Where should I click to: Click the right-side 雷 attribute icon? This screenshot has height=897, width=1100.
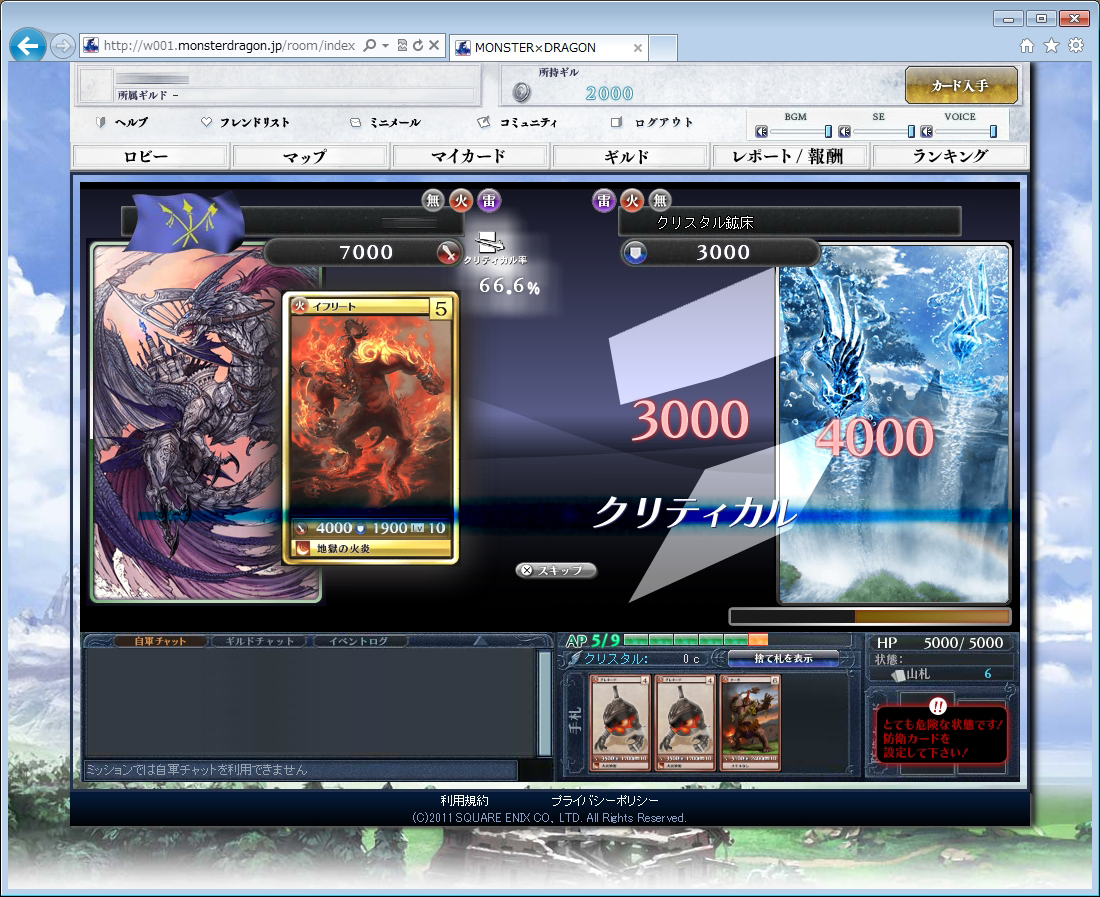pyautogui.click(x=604, y=201)
